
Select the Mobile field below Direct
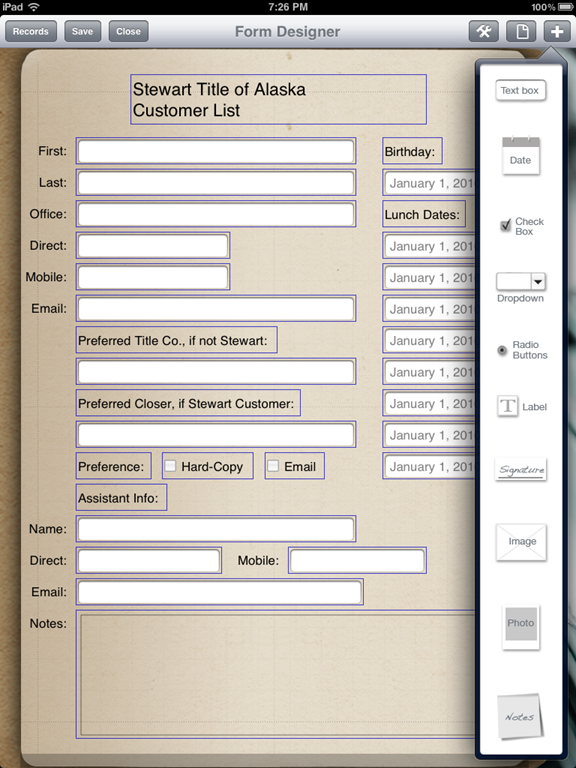point(153,277)
